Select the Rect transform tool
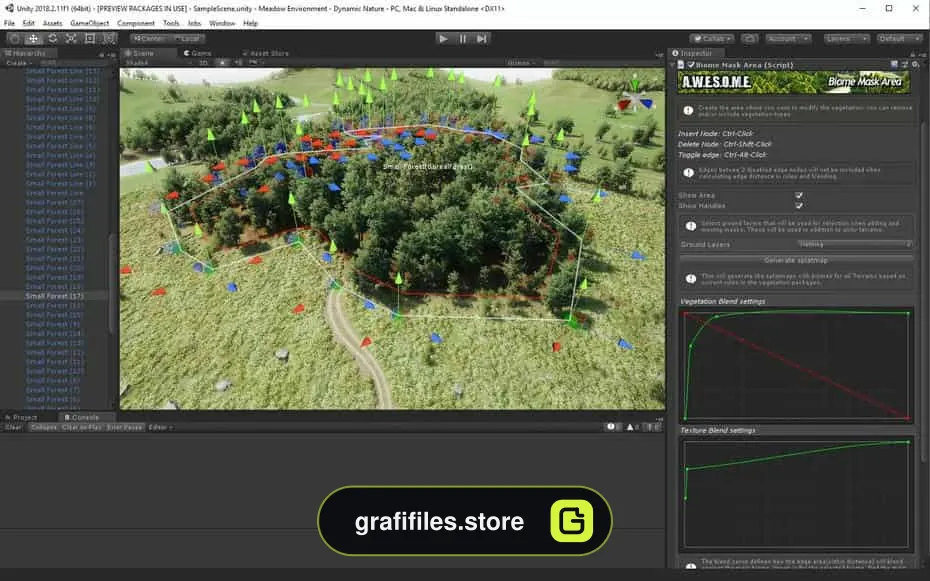The height and width of the screenshot is (581, 930). [90, 39]
